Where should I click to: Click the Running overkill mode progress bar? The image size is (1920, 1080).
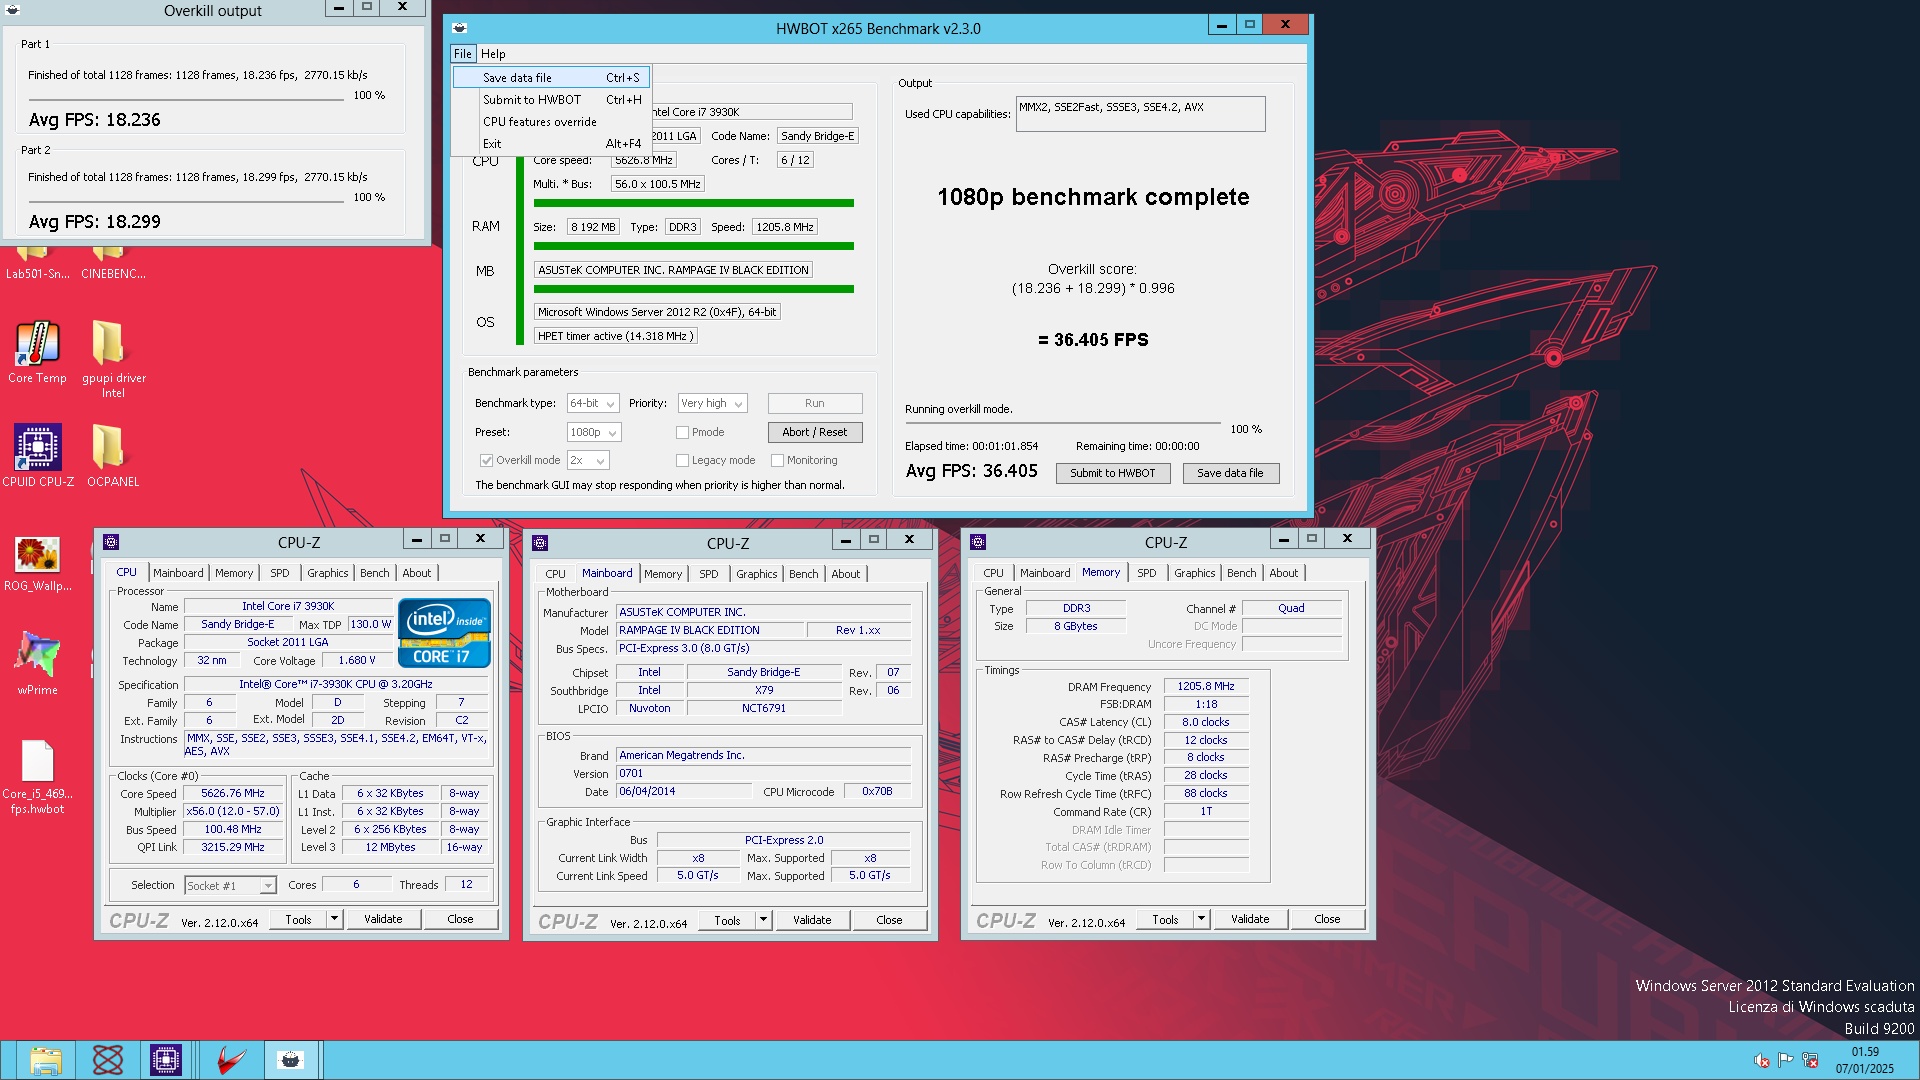[x=1063, y=424]
